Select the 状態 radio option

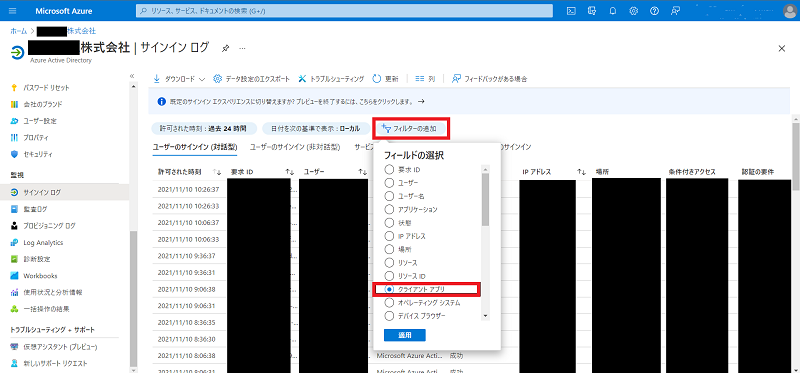pos(389,222)
